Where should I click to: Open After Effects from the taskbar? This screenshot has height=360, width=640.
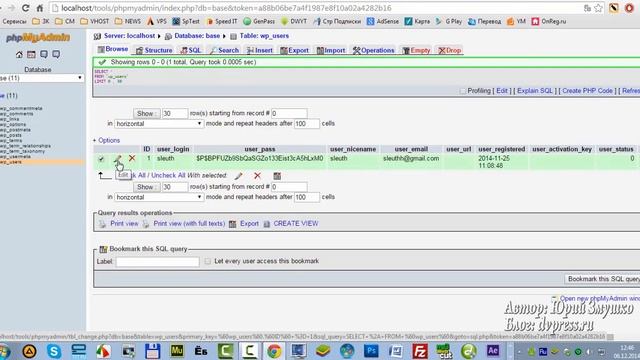click(493, 351)
